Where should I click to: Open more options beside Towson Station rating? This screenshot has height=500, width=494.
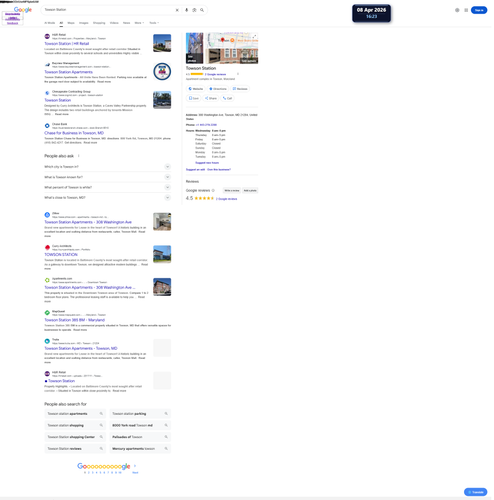coord(238,74)
